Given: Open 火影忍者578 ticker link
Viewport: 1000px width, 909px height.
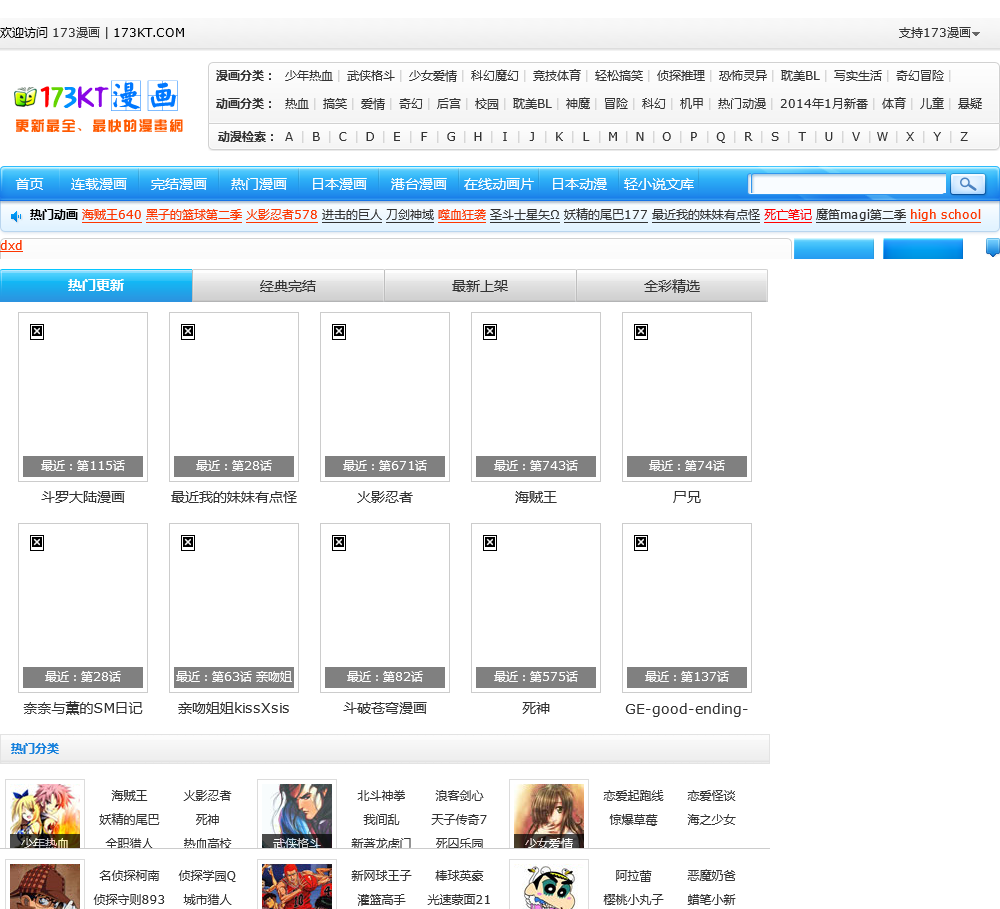Looking at the screenshot, I should tap(282, 215).
